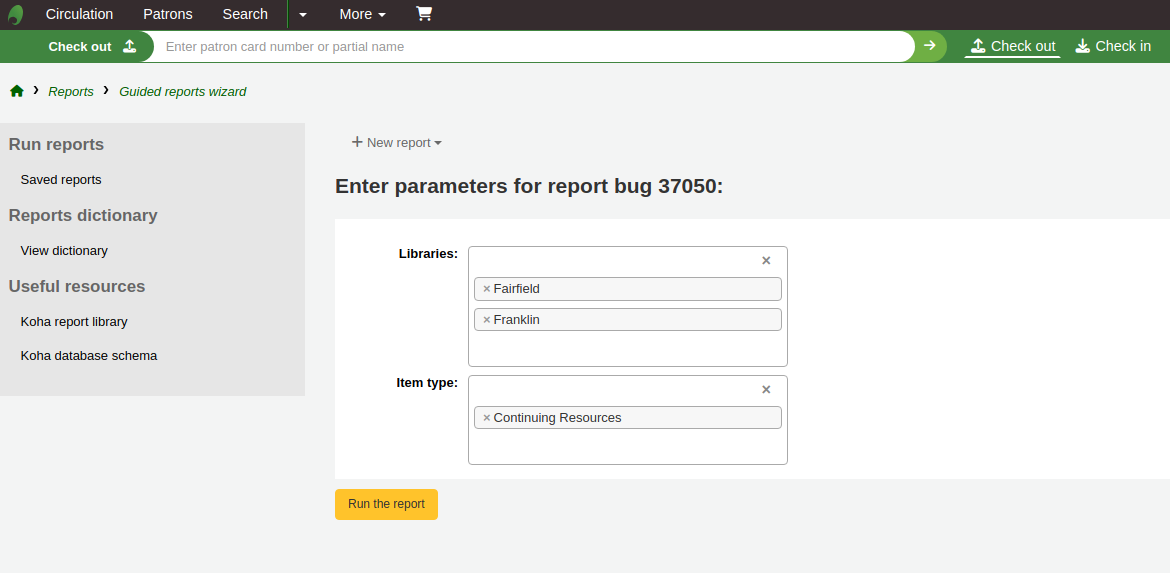Remove Continuing Resources item type tag
The height and width of the screenshot is (573, 1170).
[x=487, y=418]
